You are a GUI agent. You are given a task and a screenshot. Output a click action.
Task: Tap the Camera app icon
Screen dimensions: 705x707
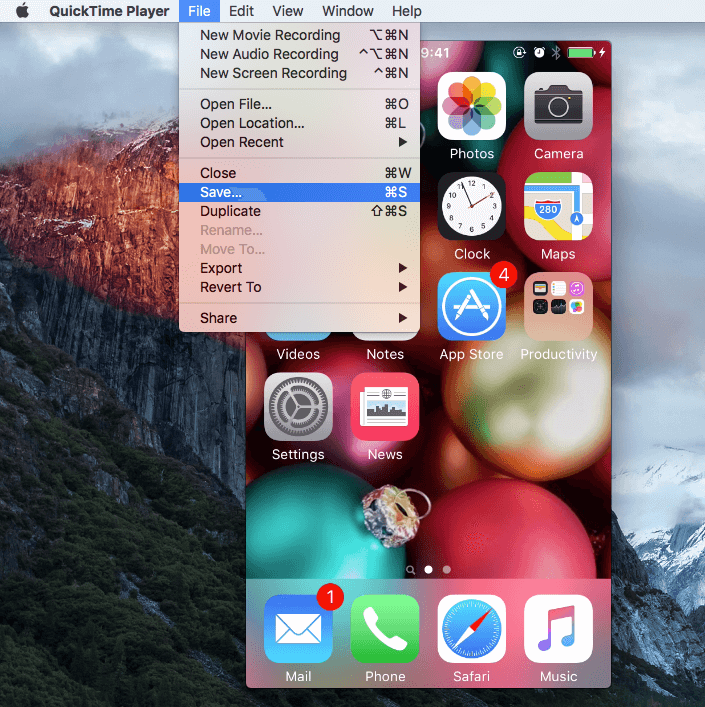[x=558, y=106]
